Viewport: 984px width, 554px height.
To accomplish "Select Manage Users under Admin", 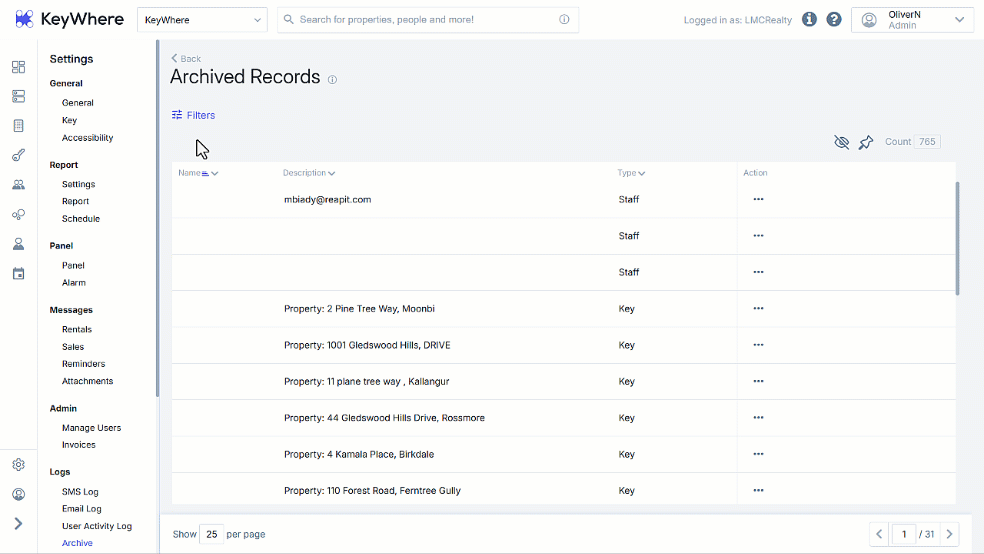I will point(92,428).
